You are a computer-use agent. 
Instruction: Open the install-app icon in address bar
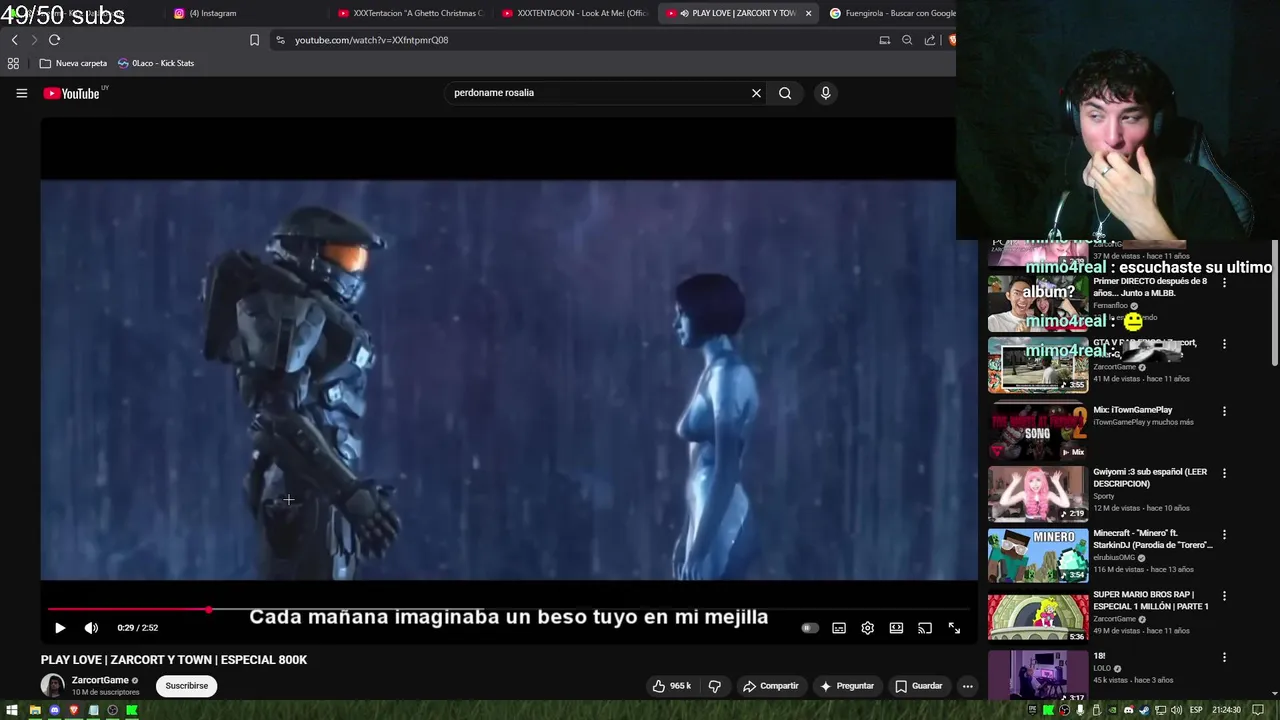point(884,40)
